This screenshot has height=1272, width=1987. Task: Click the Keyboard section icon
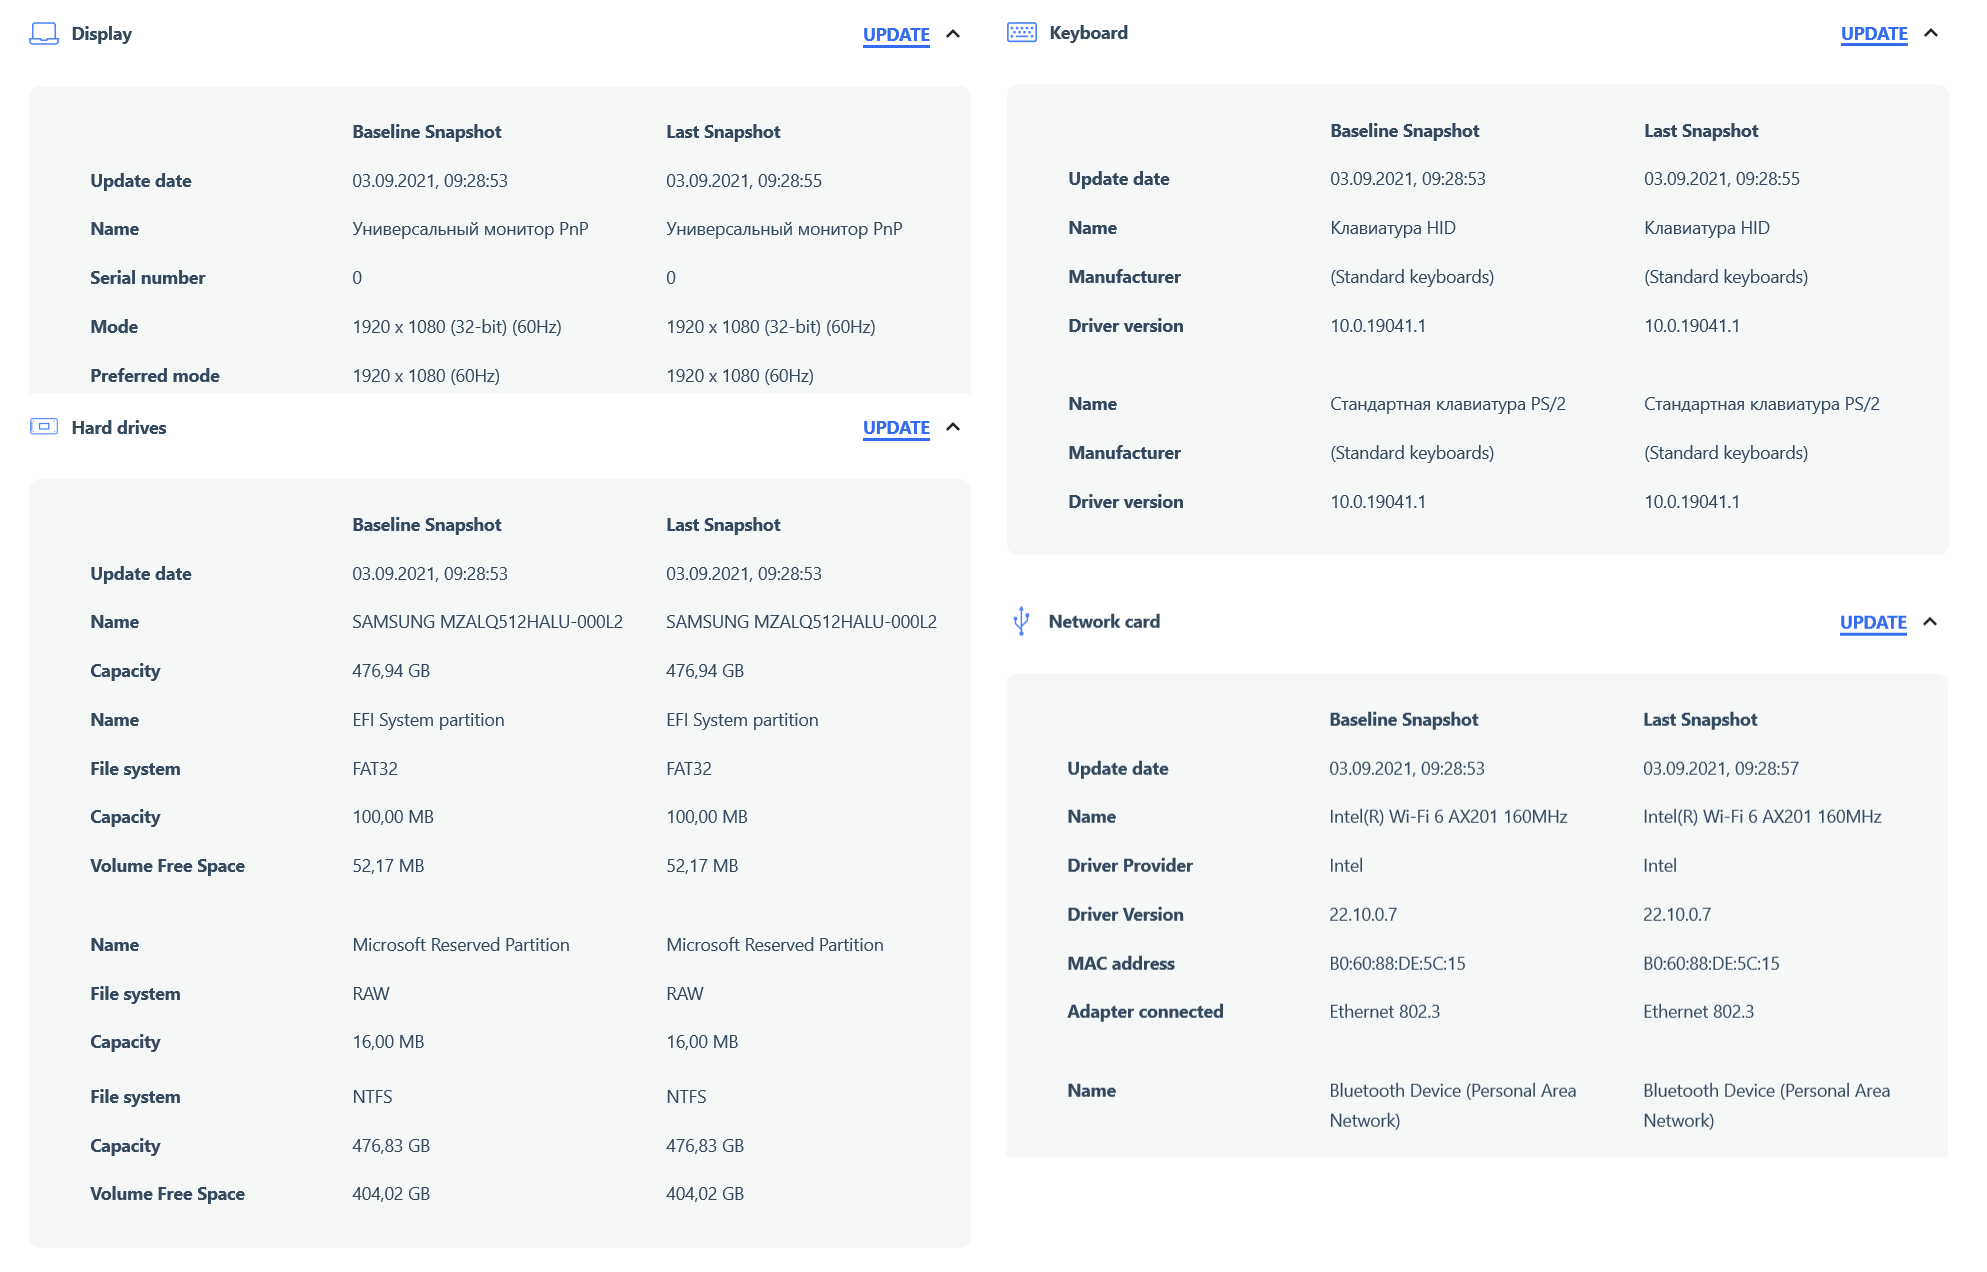1021,33
